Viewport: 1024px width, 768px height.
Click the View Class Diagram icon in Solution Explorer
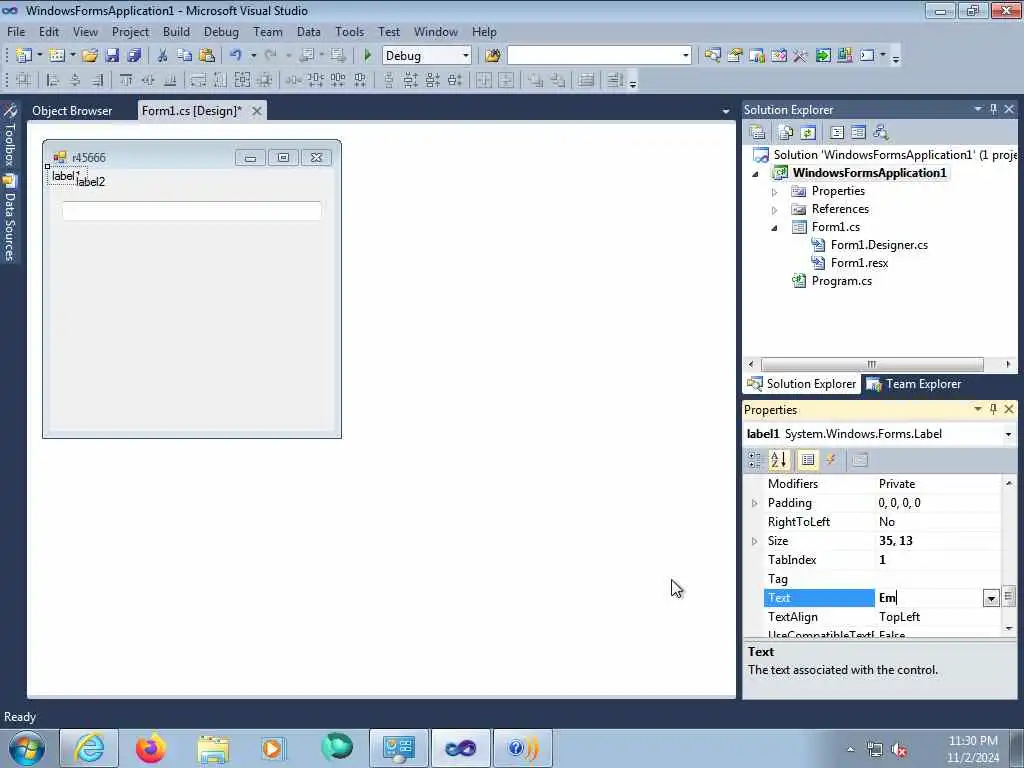pos(881,133)
